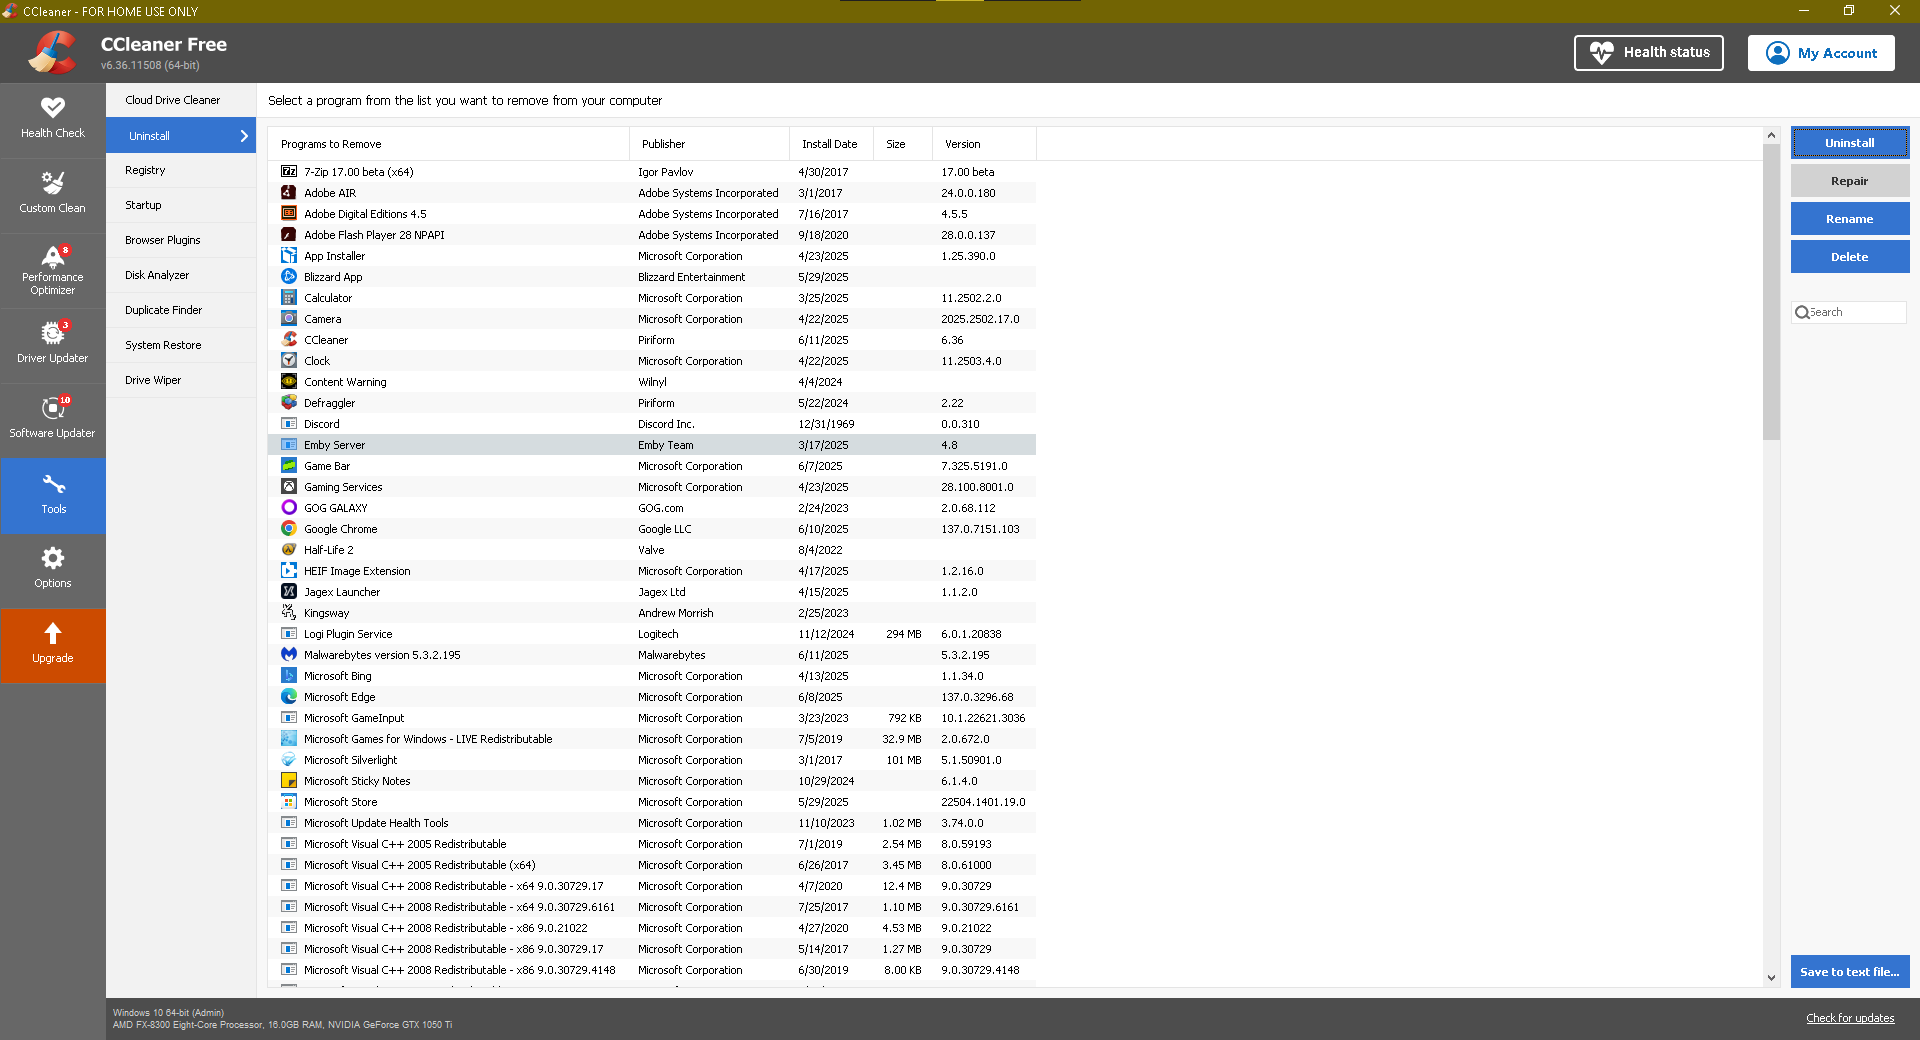
Task: Open the Registry tool tab
Action: [x=146, y=170]
